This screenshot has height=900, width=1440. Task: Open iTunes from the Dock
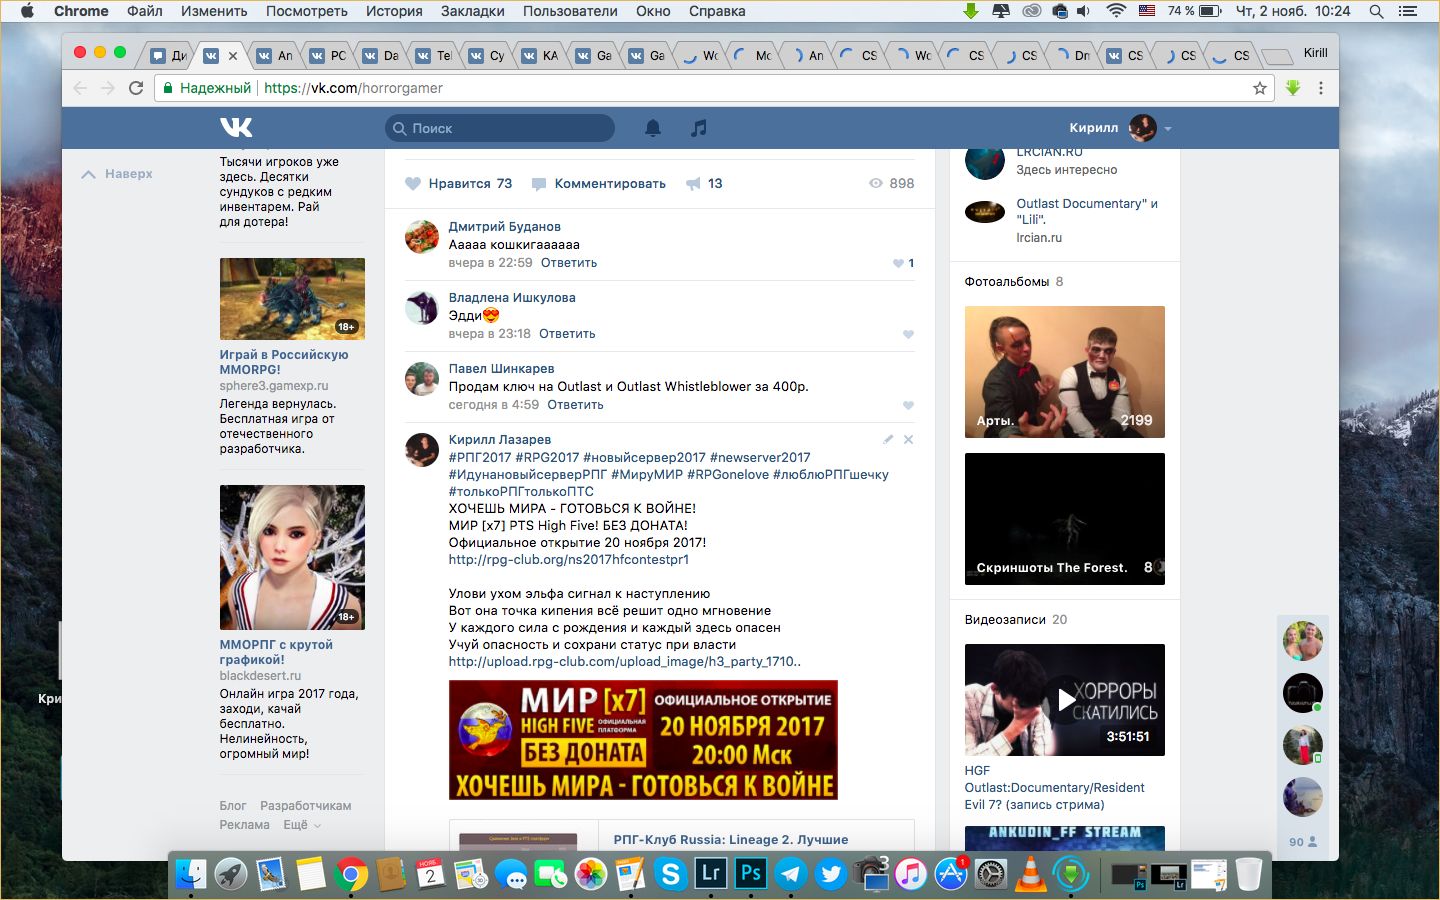[911, 873]
